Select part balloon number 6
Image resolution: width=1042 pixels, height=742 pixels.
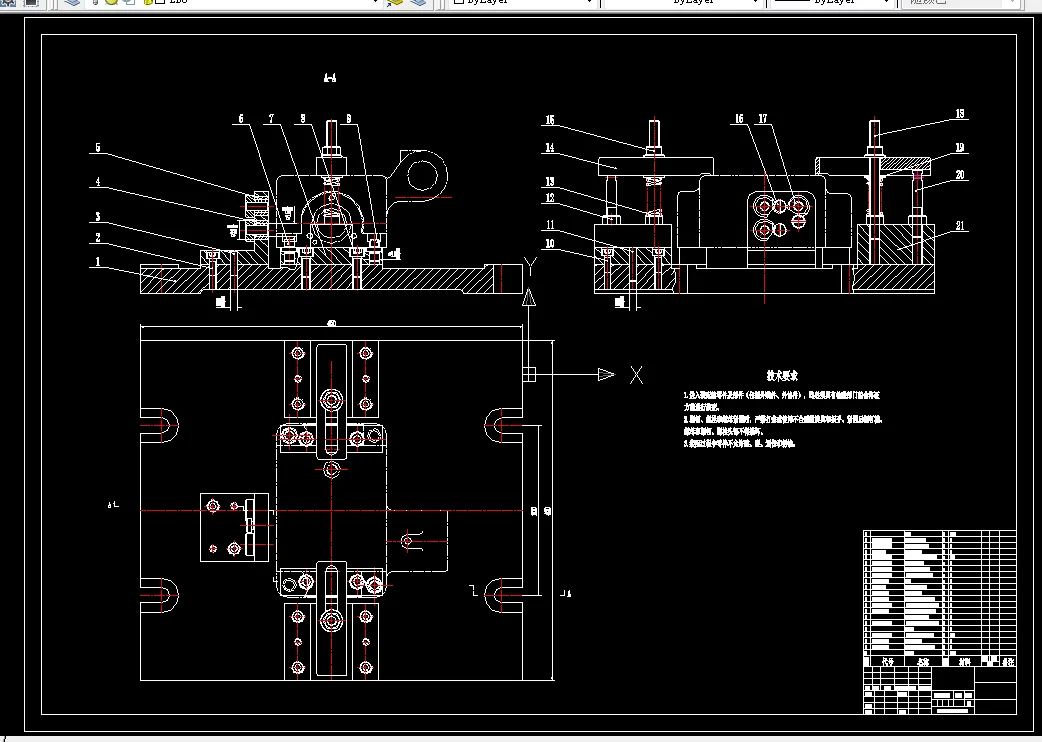click(241, 119)
